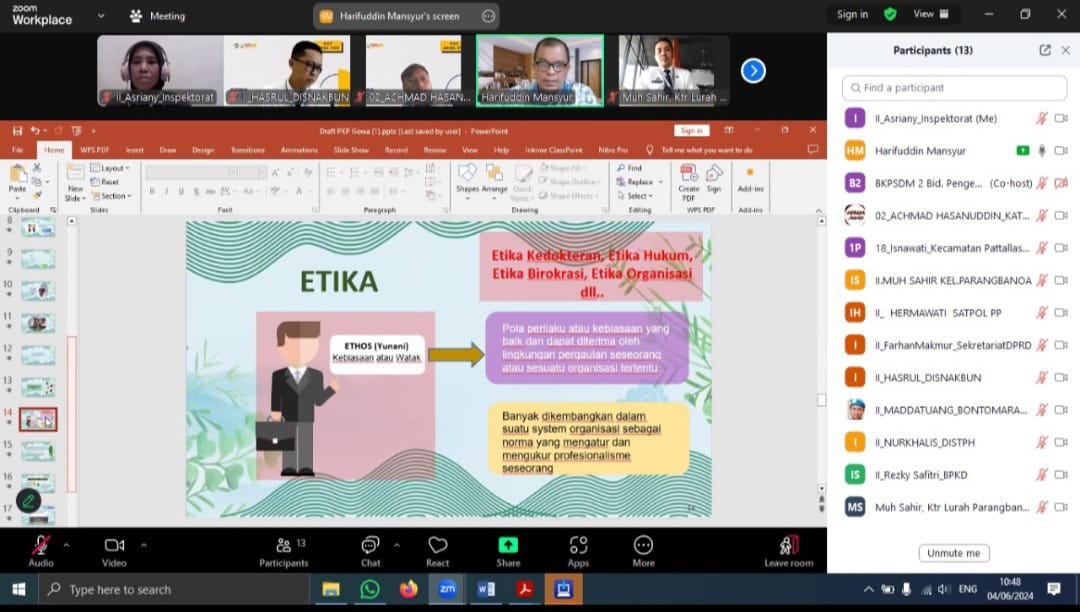Click the green Share screen button
The width and height of the screenshot is (1080, 612).
tap(508, 551)
